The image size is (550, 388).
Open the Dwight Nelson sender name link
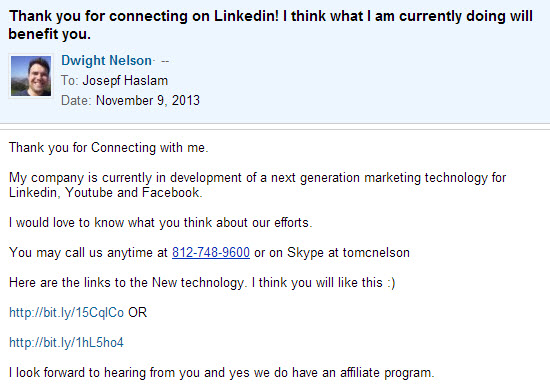point(106,61)
